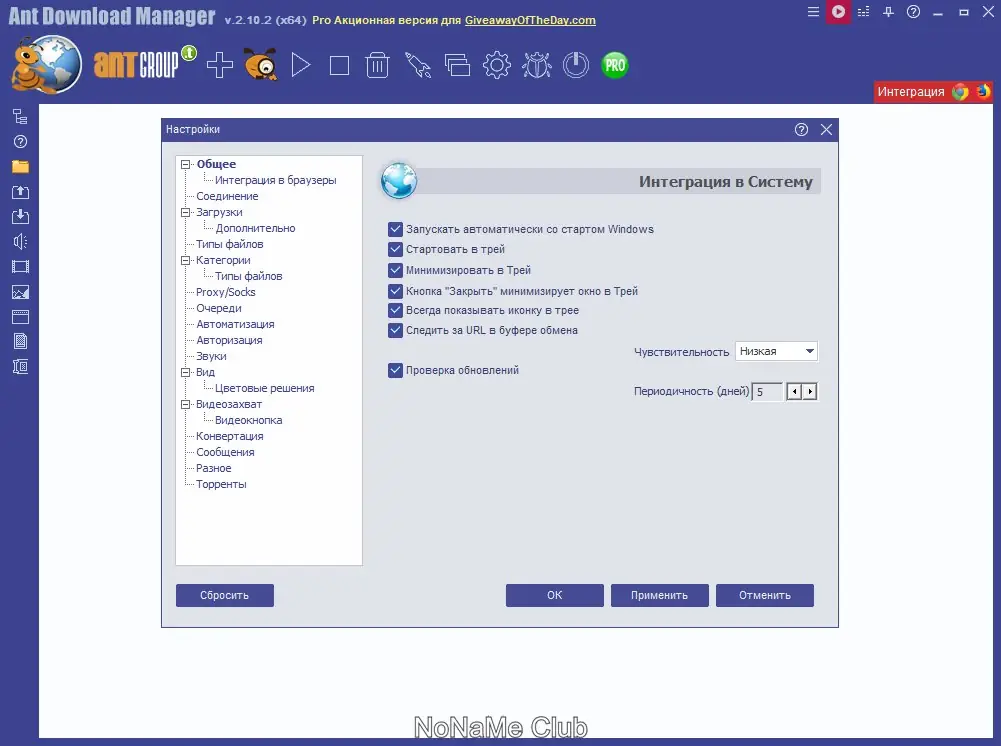Select Авторизация in settings tree
Viewport: 1001px width, 746px height.
(229, 340)
